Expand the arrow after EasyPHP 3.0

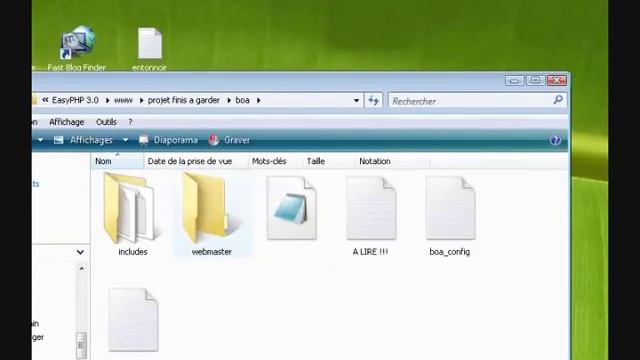click(x=107, y=100)
